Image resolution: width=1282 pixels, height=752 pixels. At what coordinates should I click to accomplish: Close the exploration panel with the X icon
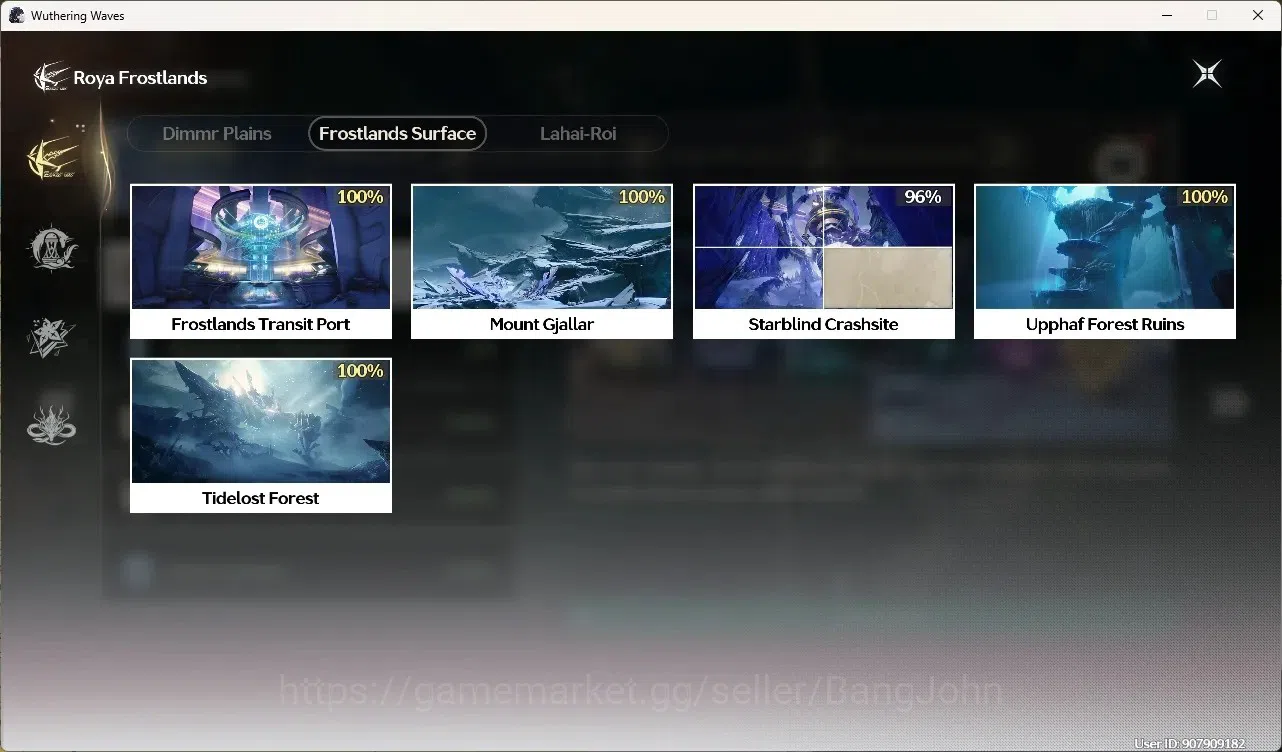[1207, 74]
